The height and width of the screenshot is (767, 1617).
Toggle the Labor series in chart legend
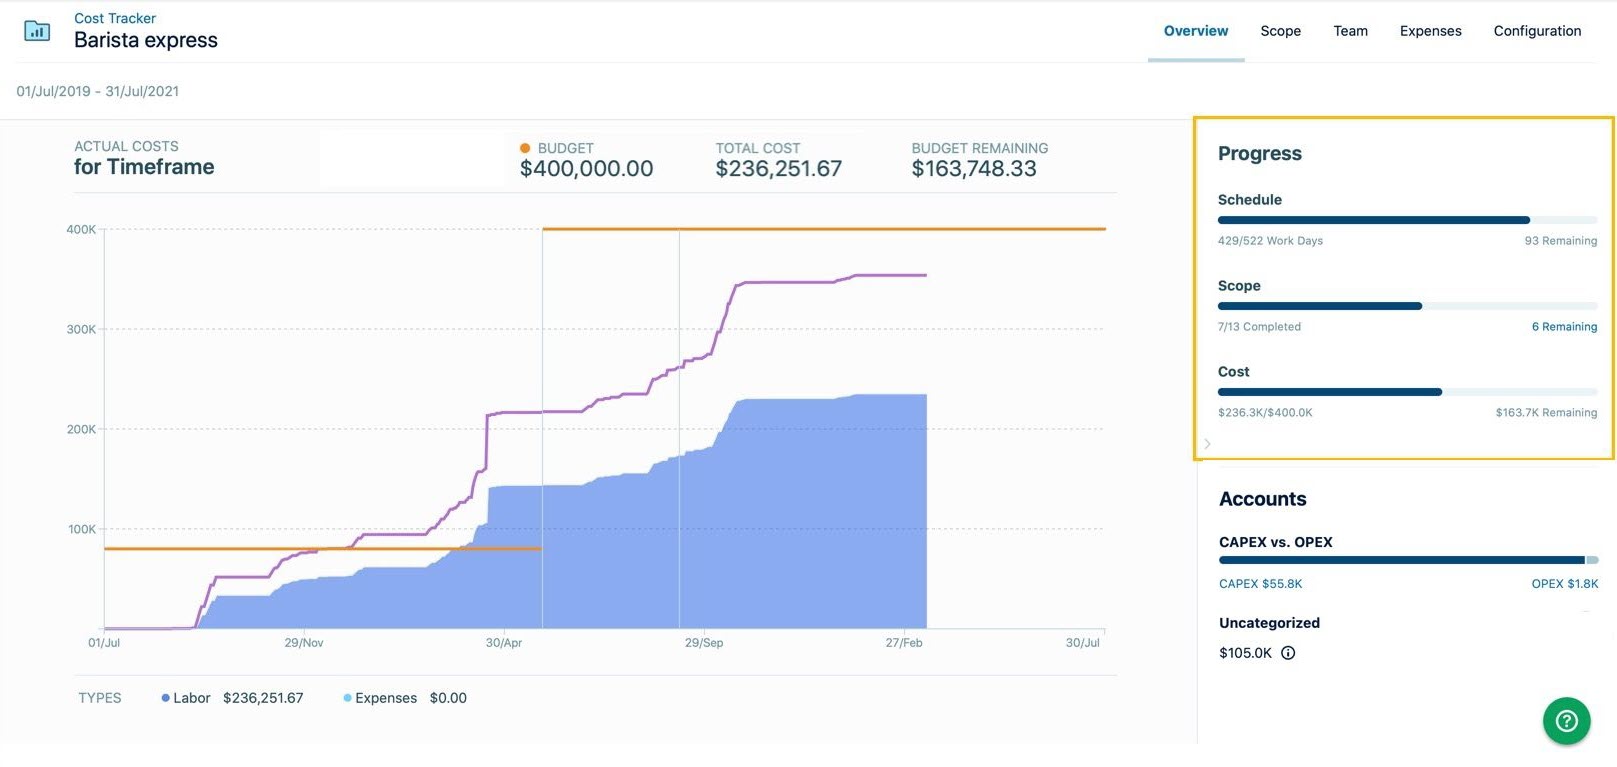[186, 698]
